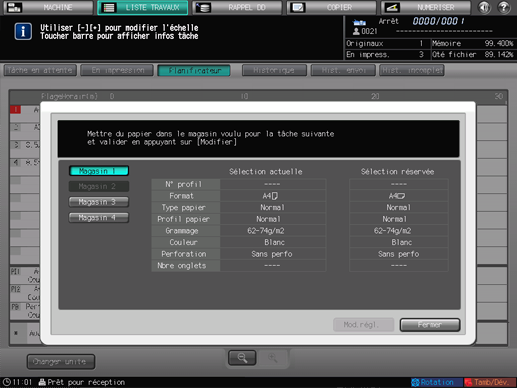Click the Format A4 current selection cell

tap(273, 196)
